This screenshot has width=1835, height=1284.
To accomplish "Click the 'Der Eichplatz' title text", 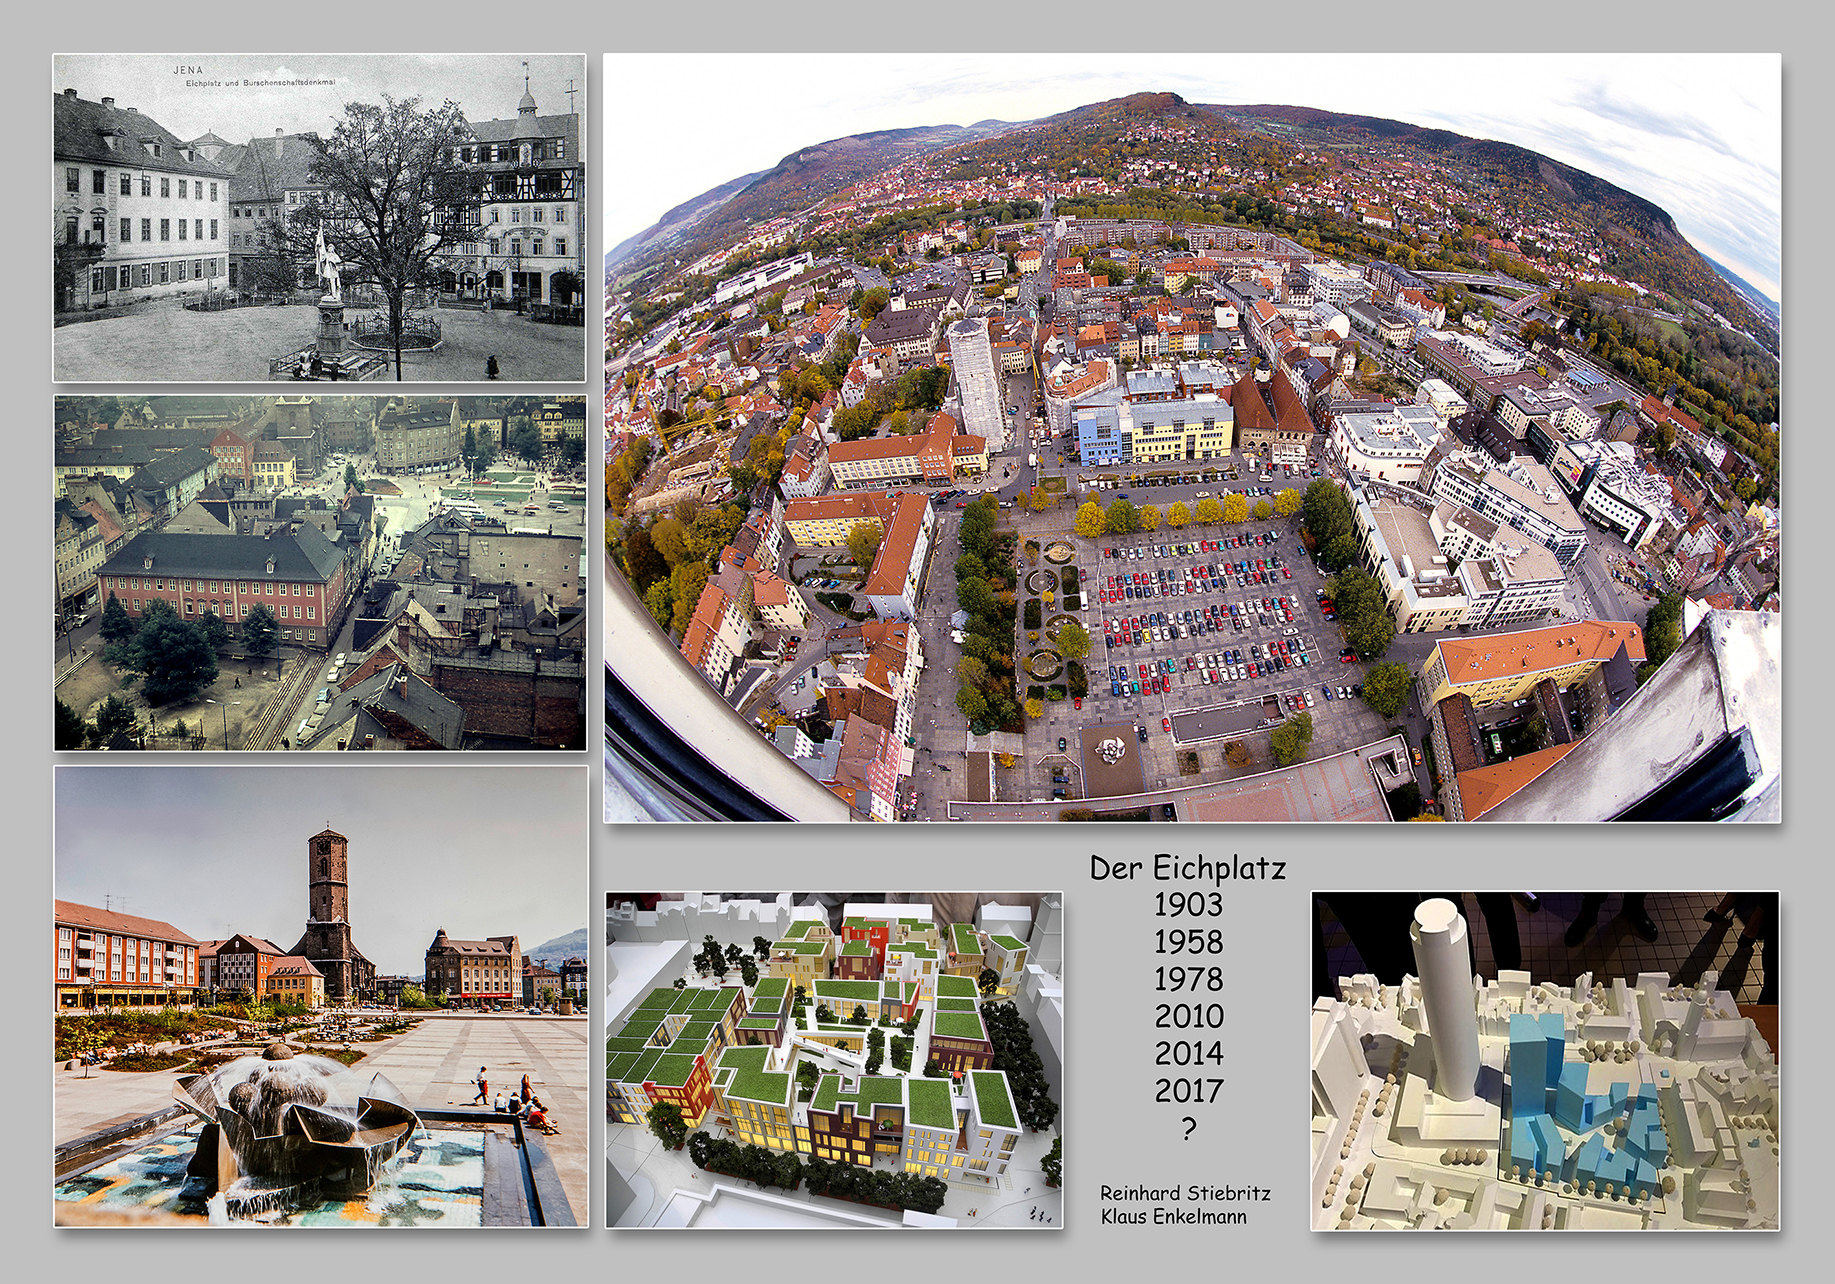I will coord(1187,867).
